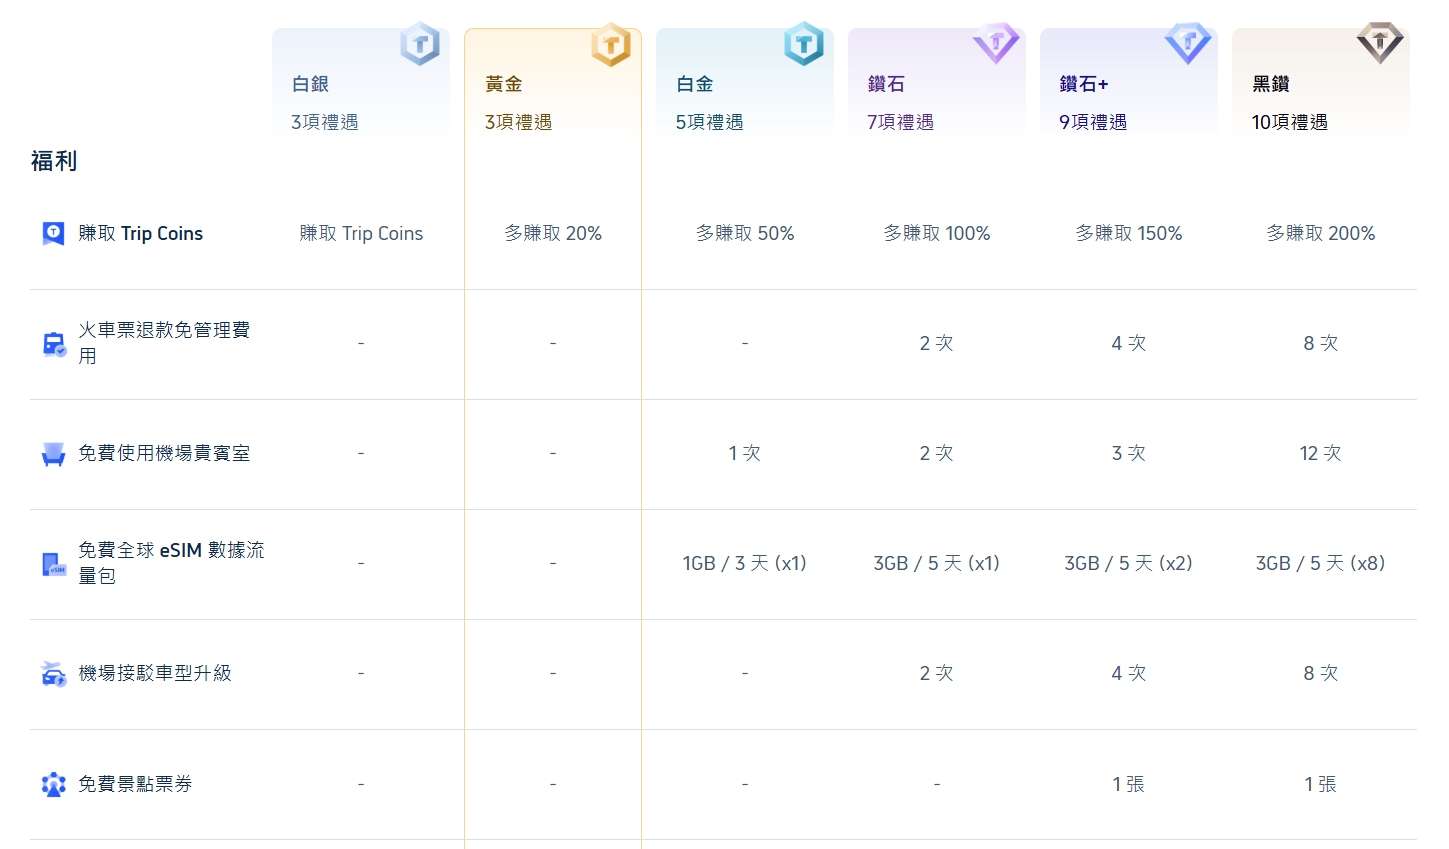Click the 鑽石 tier diamond badge icon

[996, 44]
